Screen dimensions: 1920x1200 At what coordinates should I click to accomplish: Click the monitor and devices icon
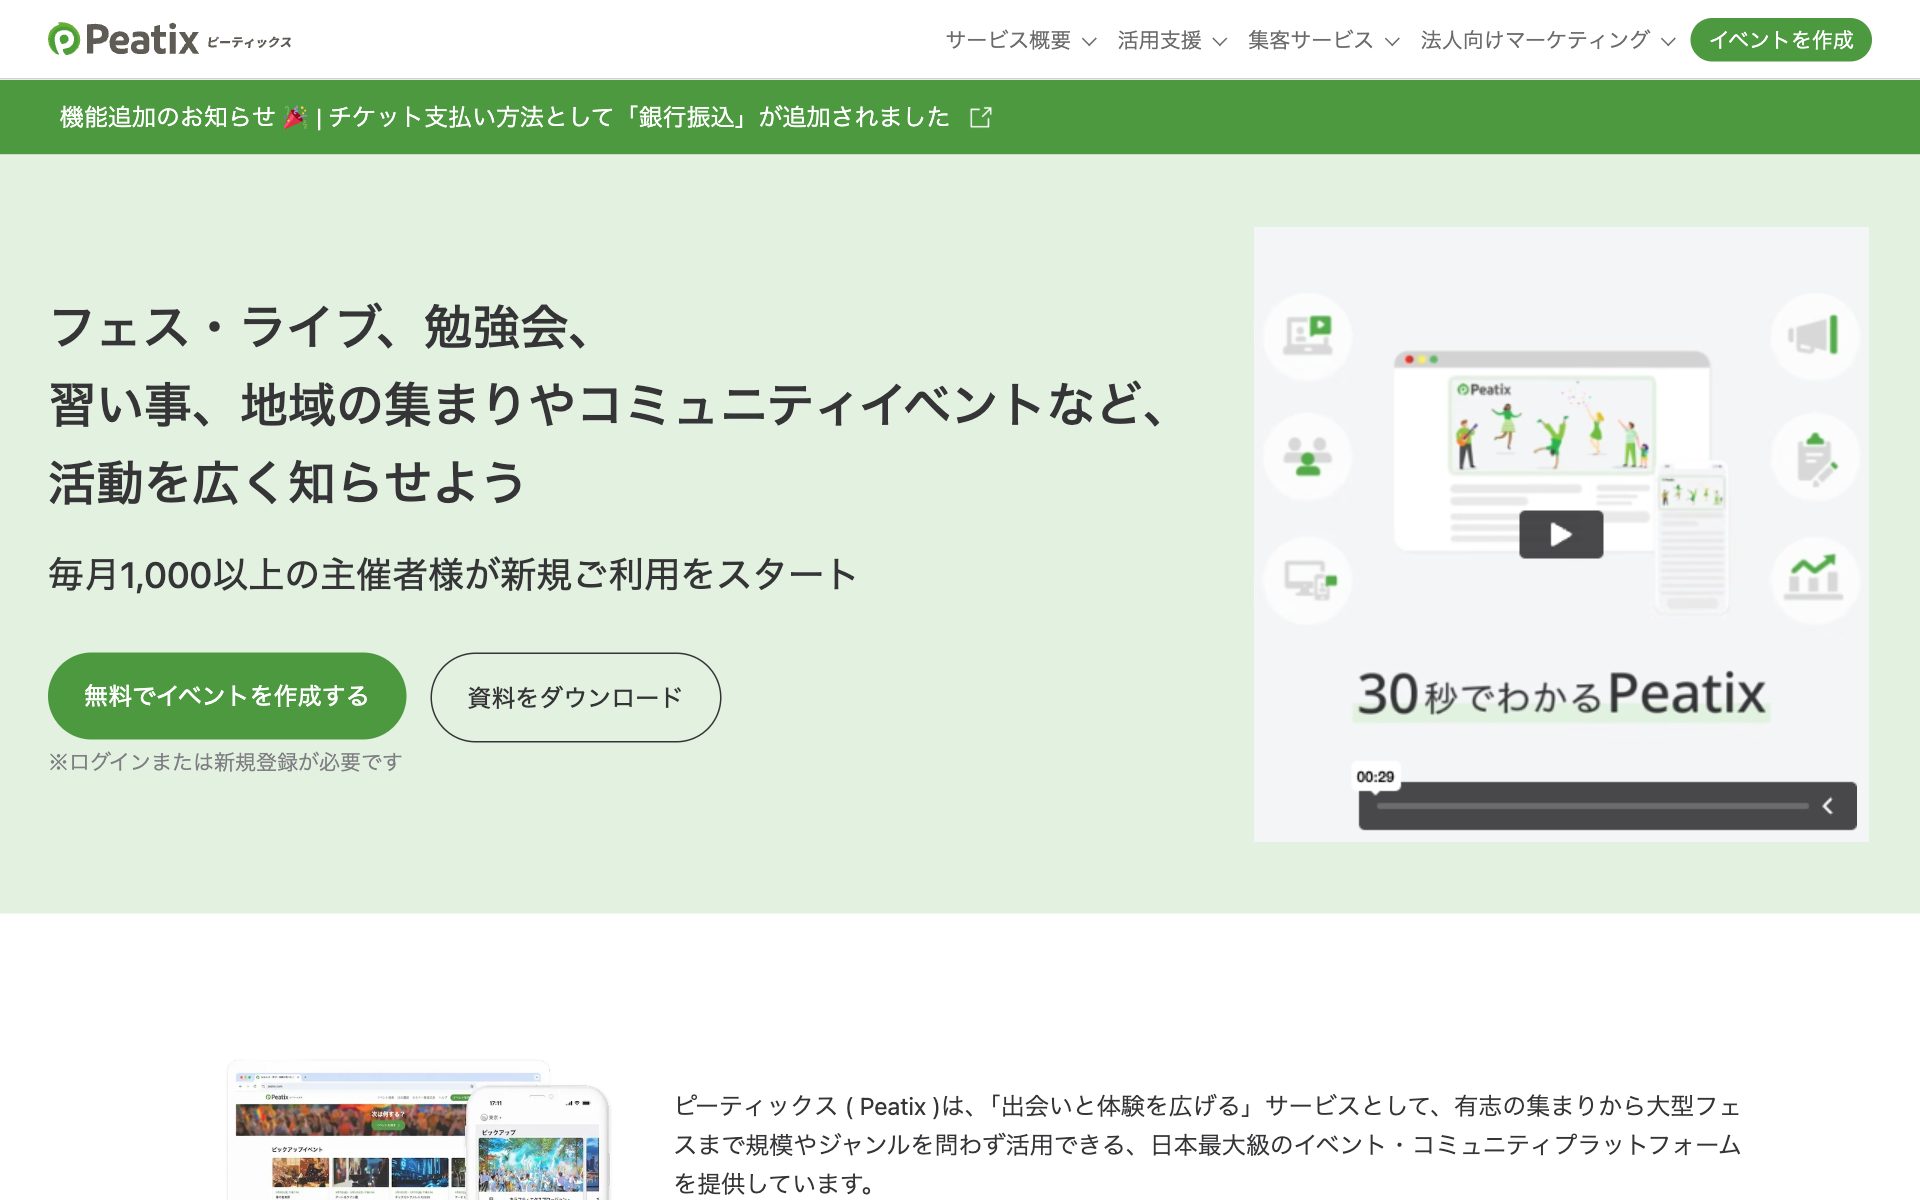pos(1308,580)
